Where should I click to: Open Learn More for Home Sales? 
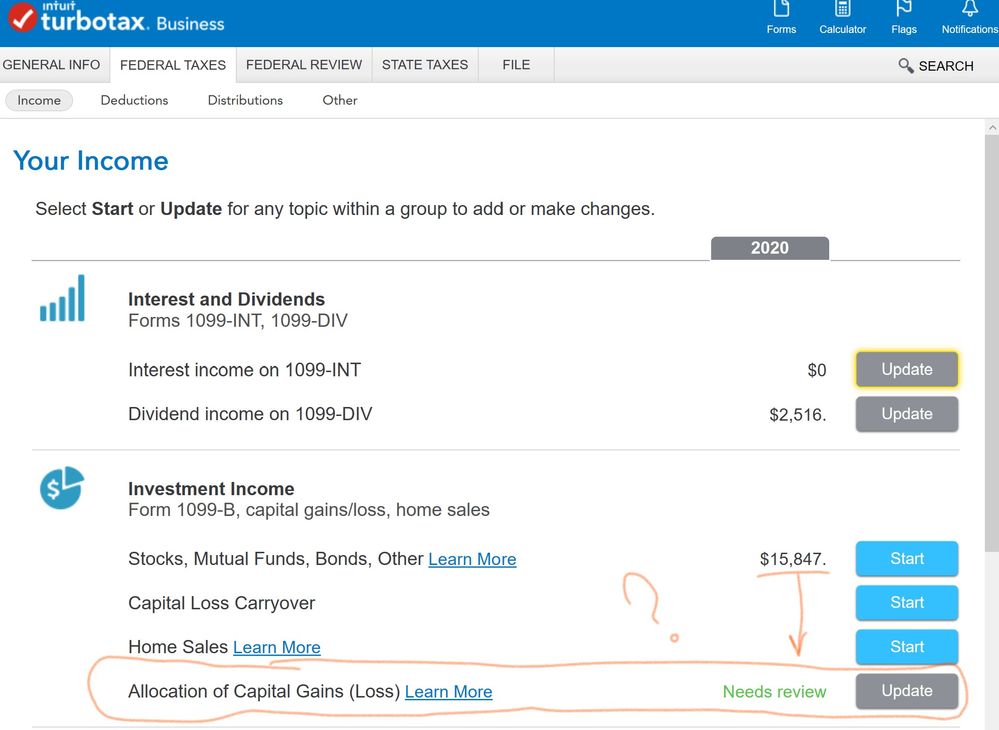pyautogui.click(x=276, y=648)
